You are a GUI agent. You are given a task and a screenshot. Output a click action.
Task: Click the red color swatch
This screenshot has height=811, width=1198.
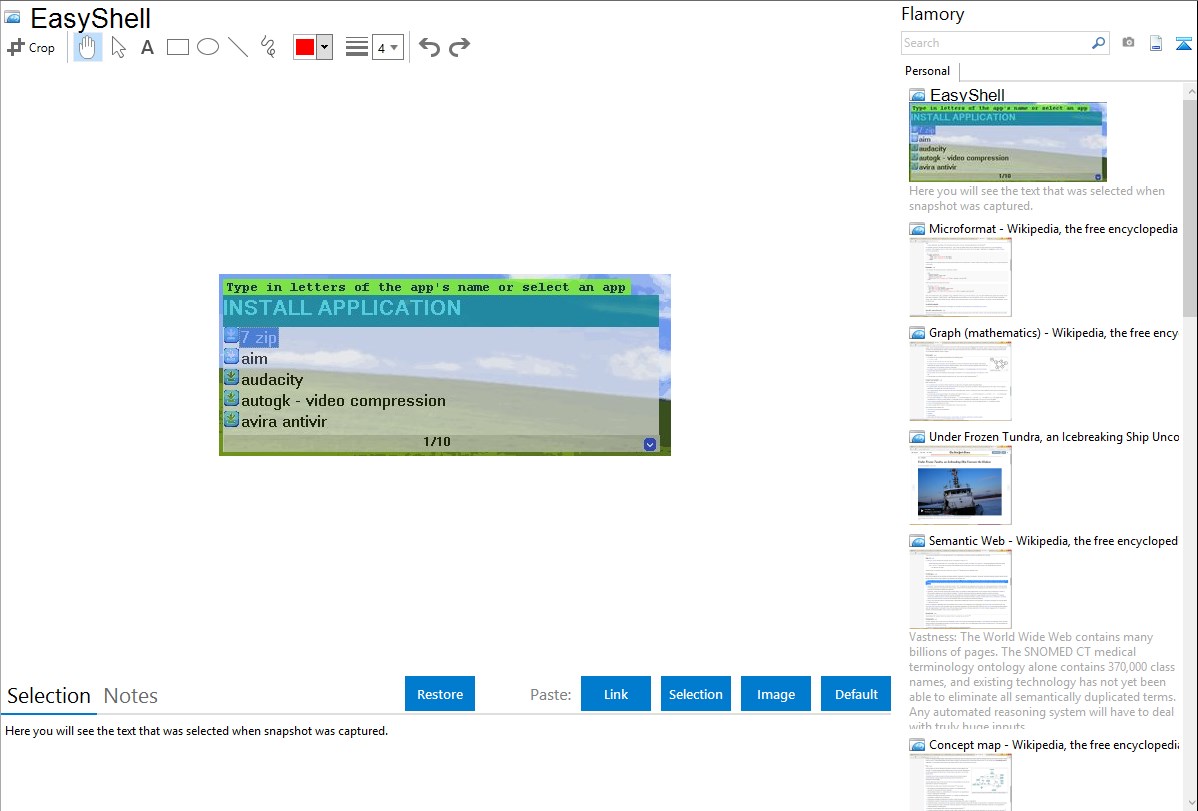coord(305,47)
